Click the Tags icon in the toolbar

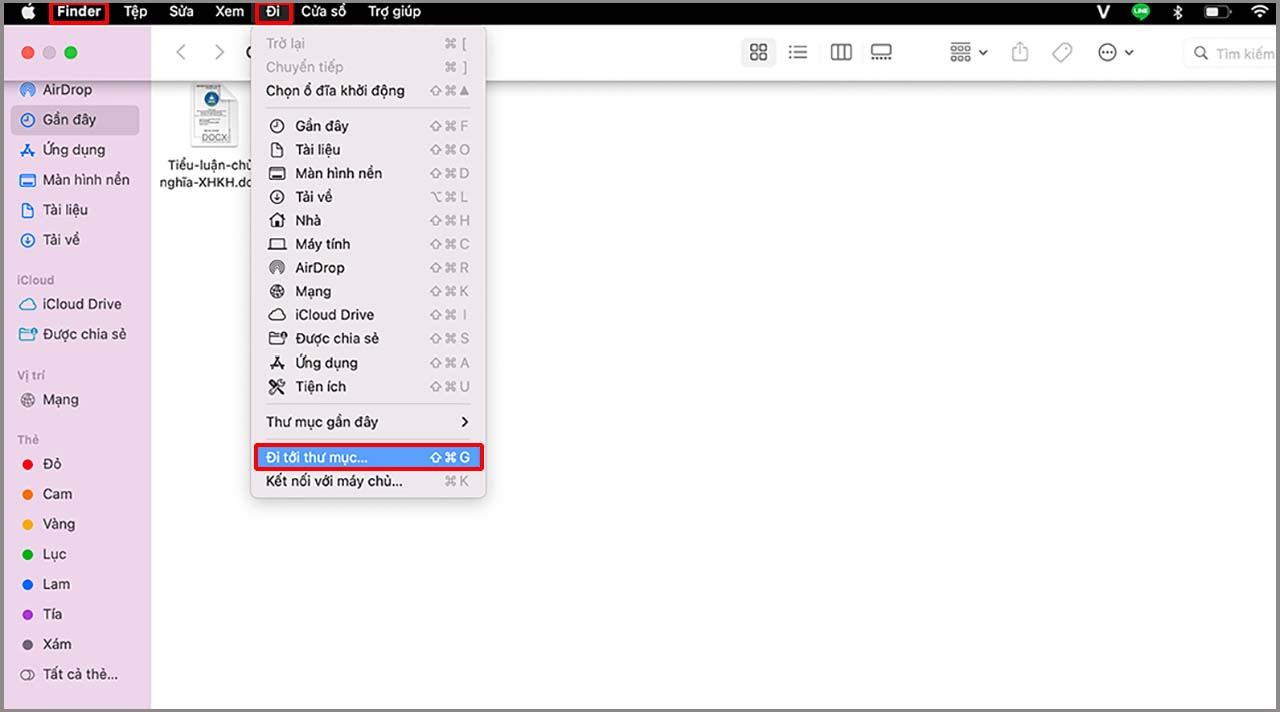click(x=1061, y=52)
